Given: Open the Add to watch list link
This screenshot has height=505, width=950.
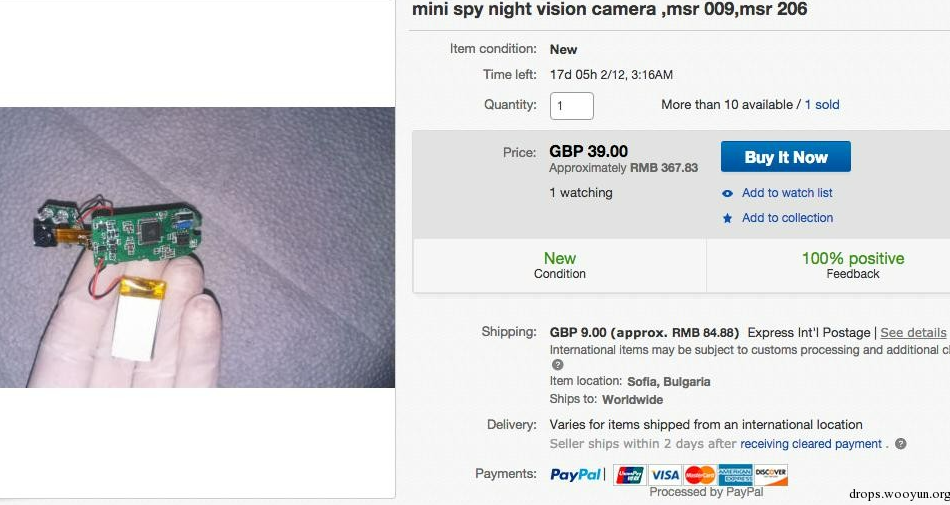Looking at the screenshot, I should pyautogui.click(x=787, y=193).
